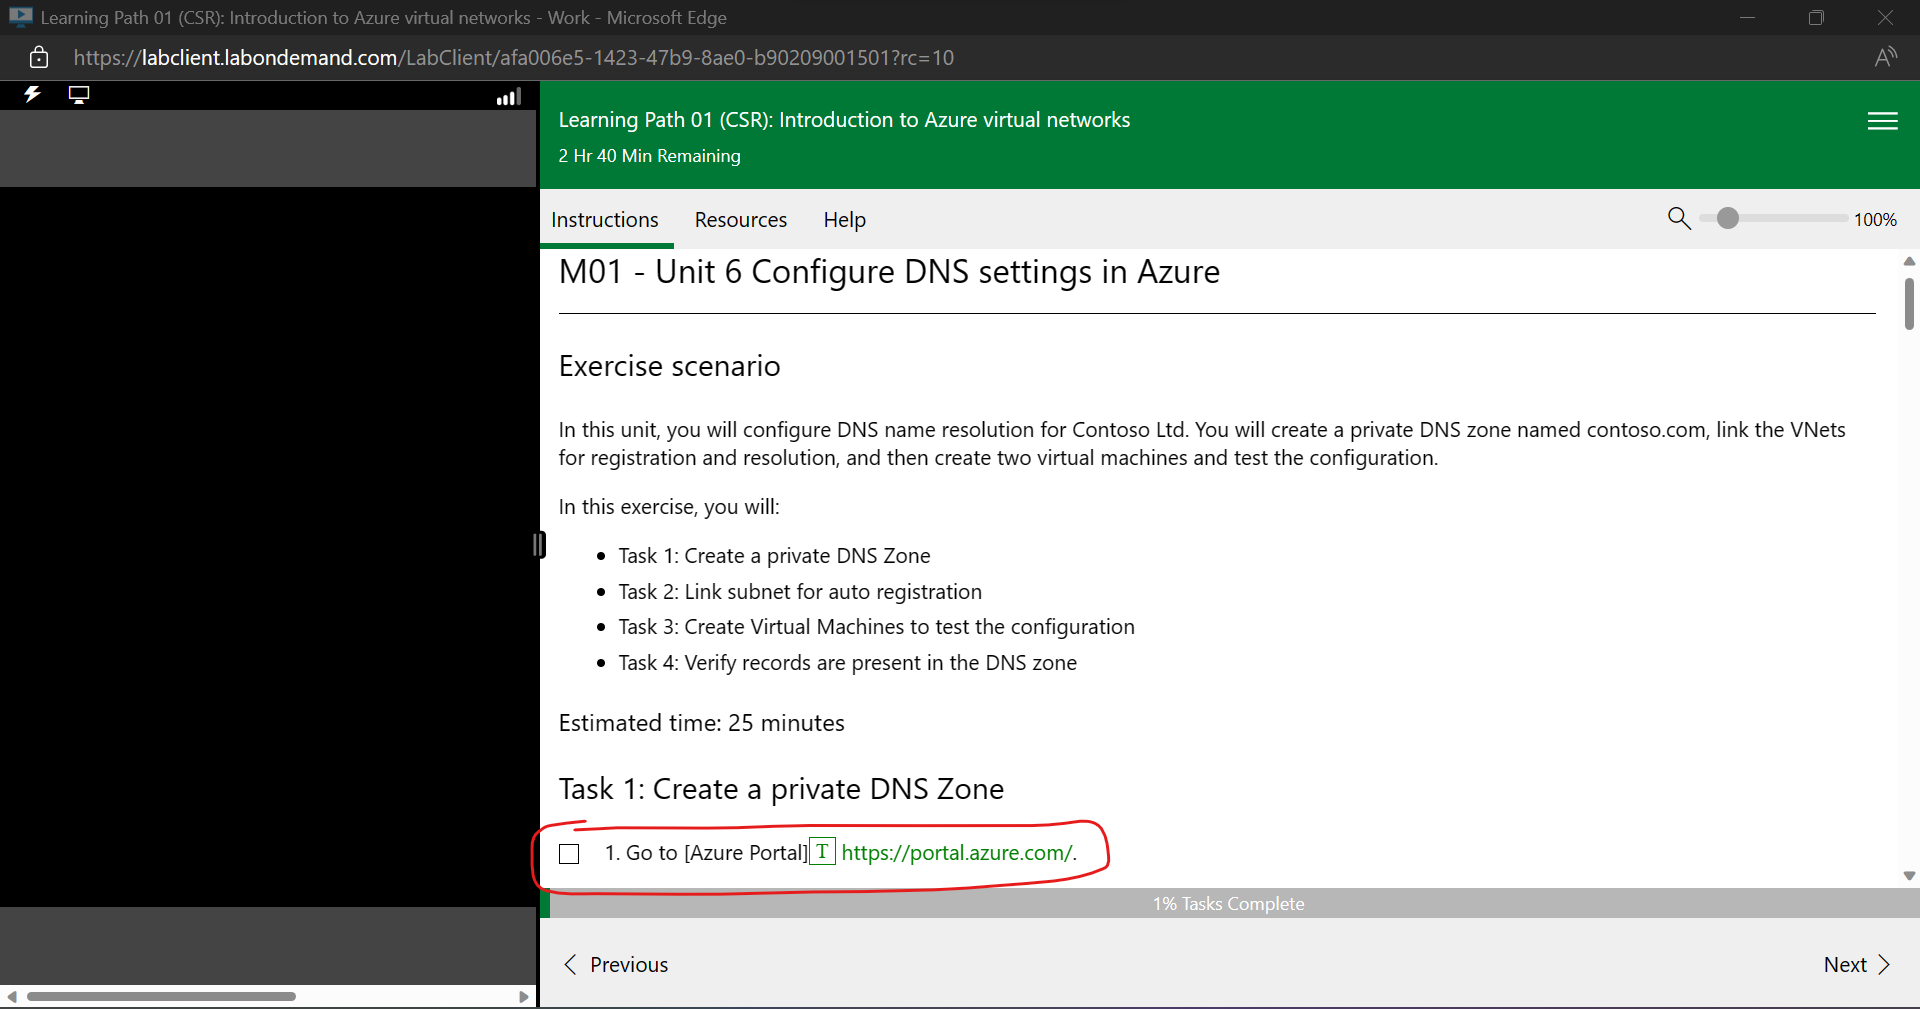
Task: Click the 1% Tasks Complete progress bar
Action: [1228, 903]
